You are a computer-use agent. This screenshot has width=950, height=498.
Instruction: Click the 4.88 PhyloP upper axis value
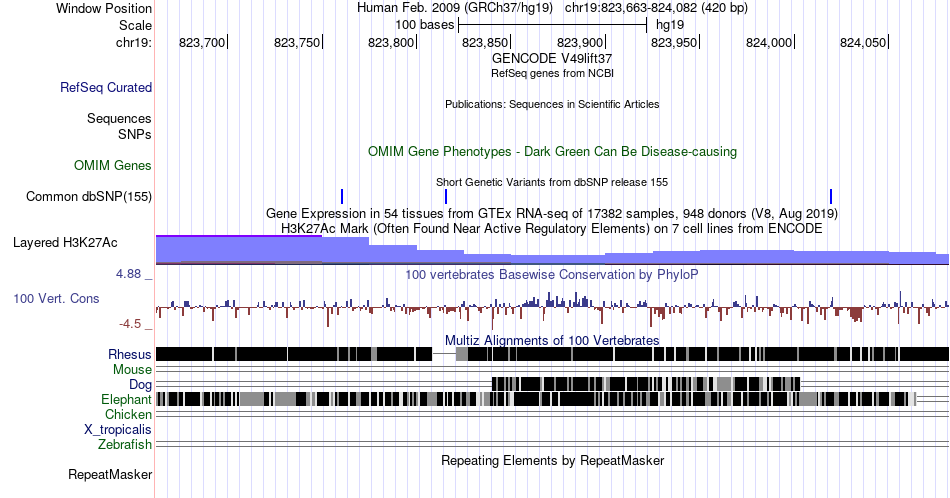click(x=128, y=274)
